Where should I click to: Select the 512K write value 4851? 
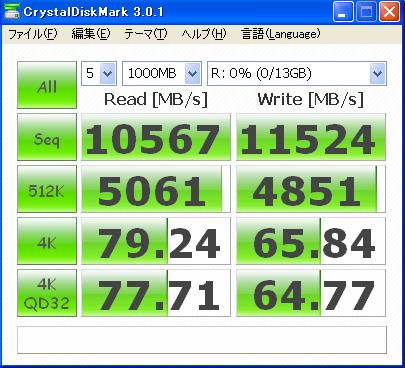coord(311,189)
